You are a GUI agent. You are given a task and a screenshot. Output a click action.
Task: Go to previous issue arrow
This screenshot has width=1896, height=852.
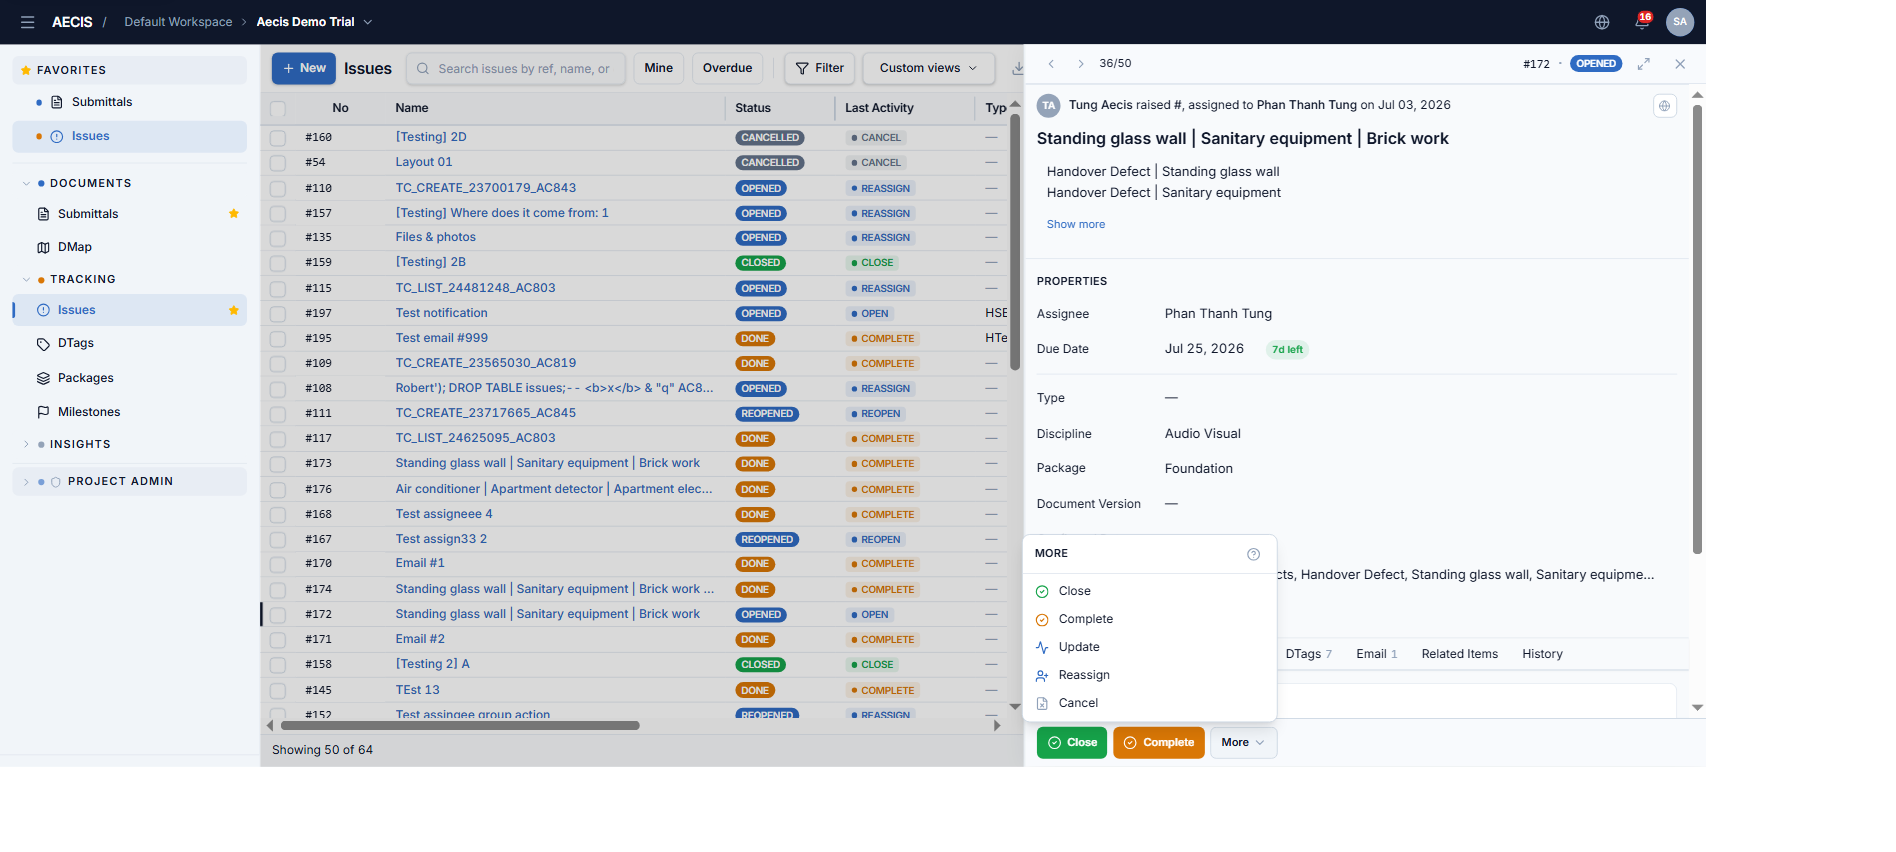[1051, 64]
